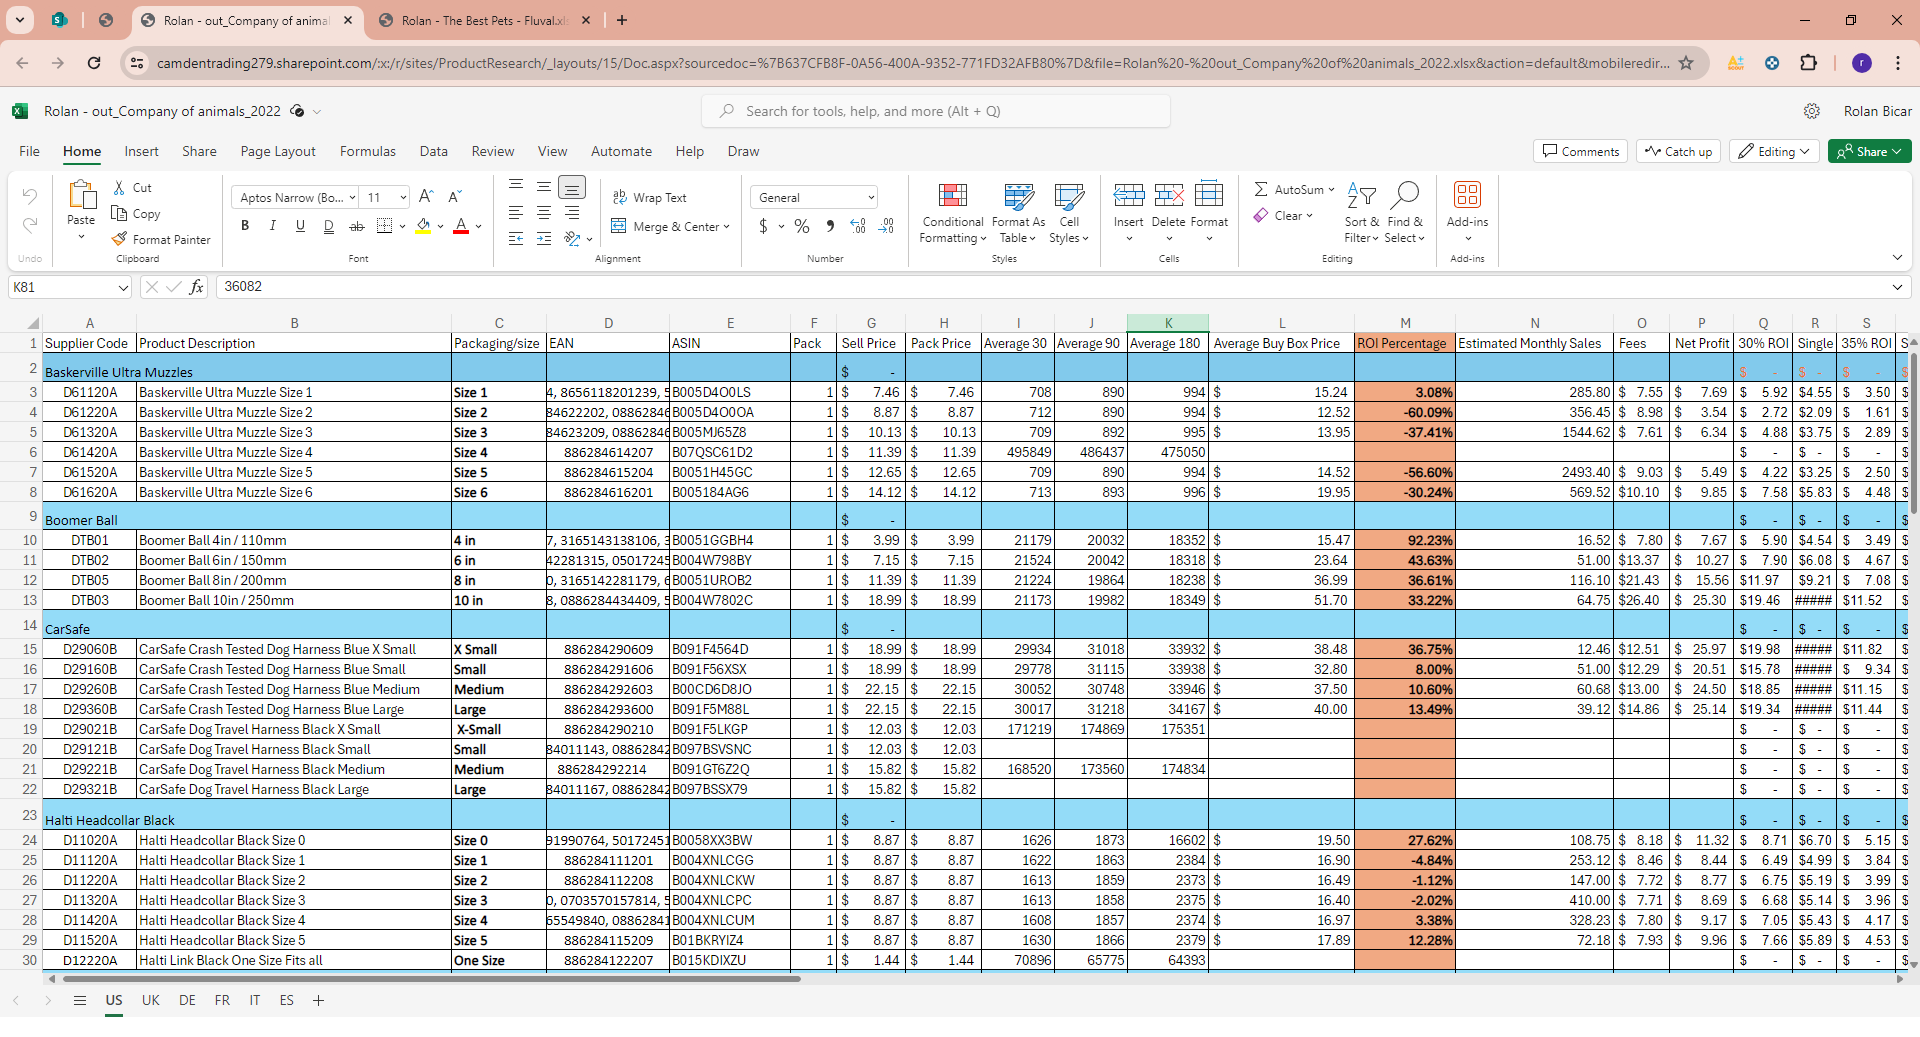Click the Comments button

tap(1580, 151)
